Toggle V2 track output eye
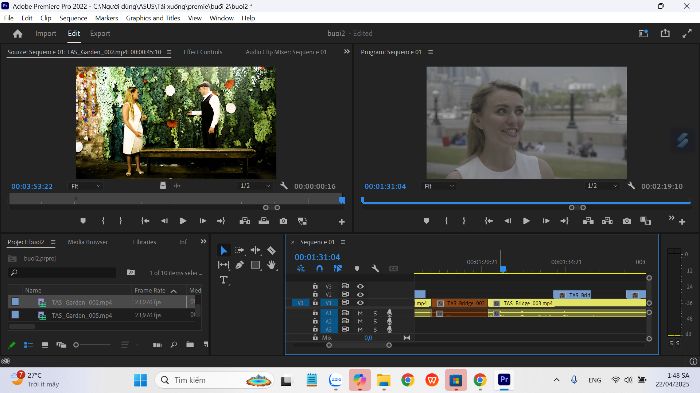This screenshot has height=393, width=700. click(360, 294)
